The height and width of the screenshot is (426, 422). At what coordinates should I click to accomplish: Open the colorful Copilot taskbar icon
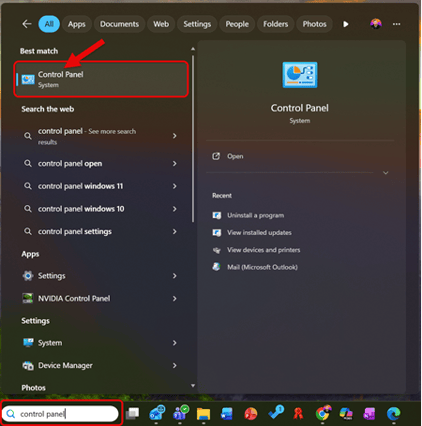346,413
